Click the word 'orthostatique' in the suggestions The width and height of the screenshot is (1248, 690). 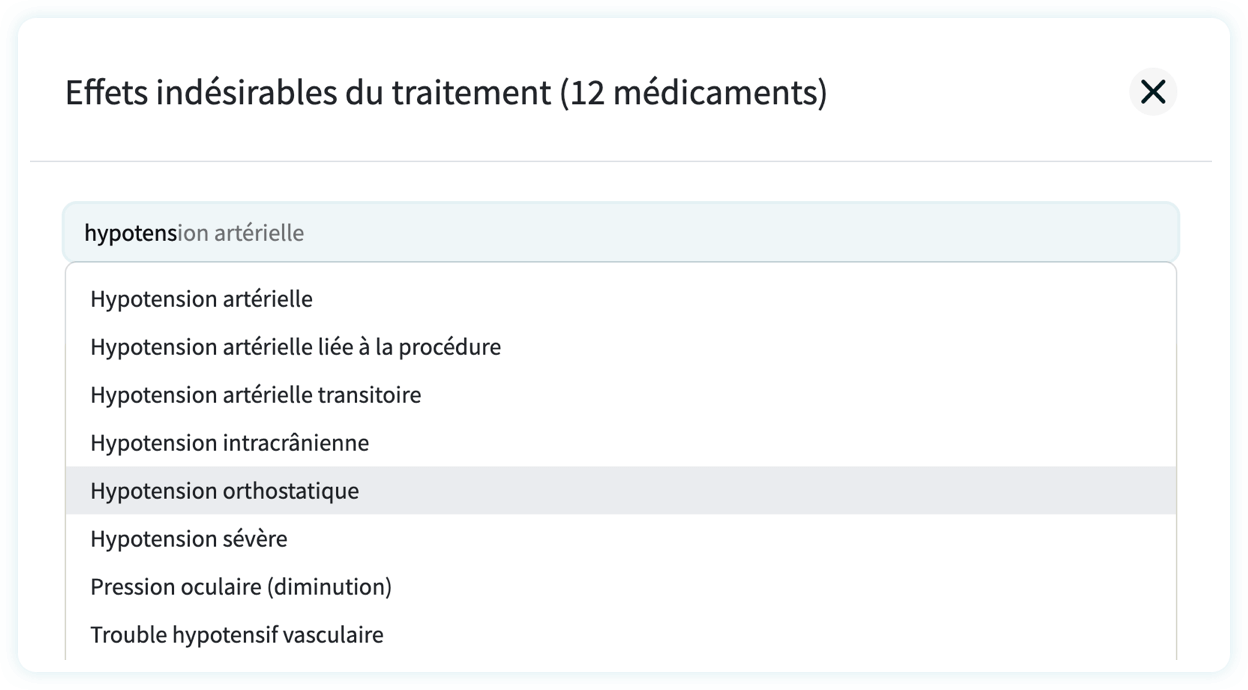[291, 491]
